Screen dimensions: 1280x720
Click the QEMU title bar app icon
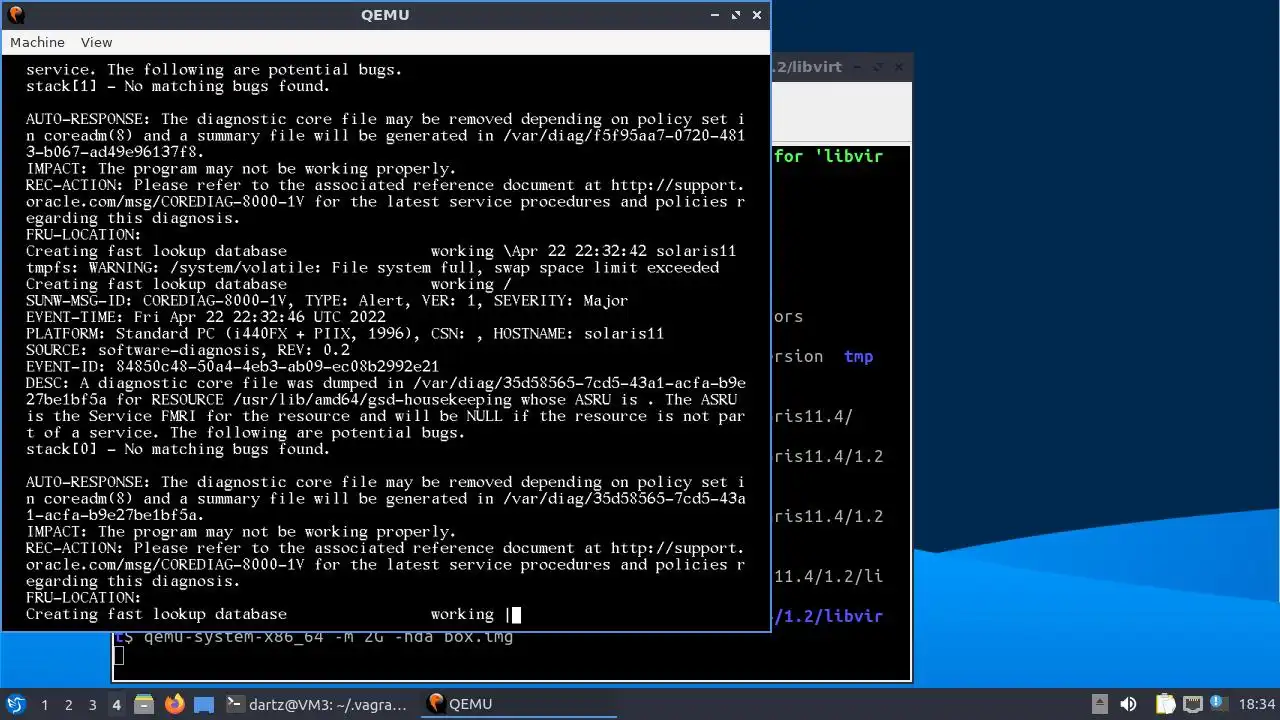(x=15, y=14)
